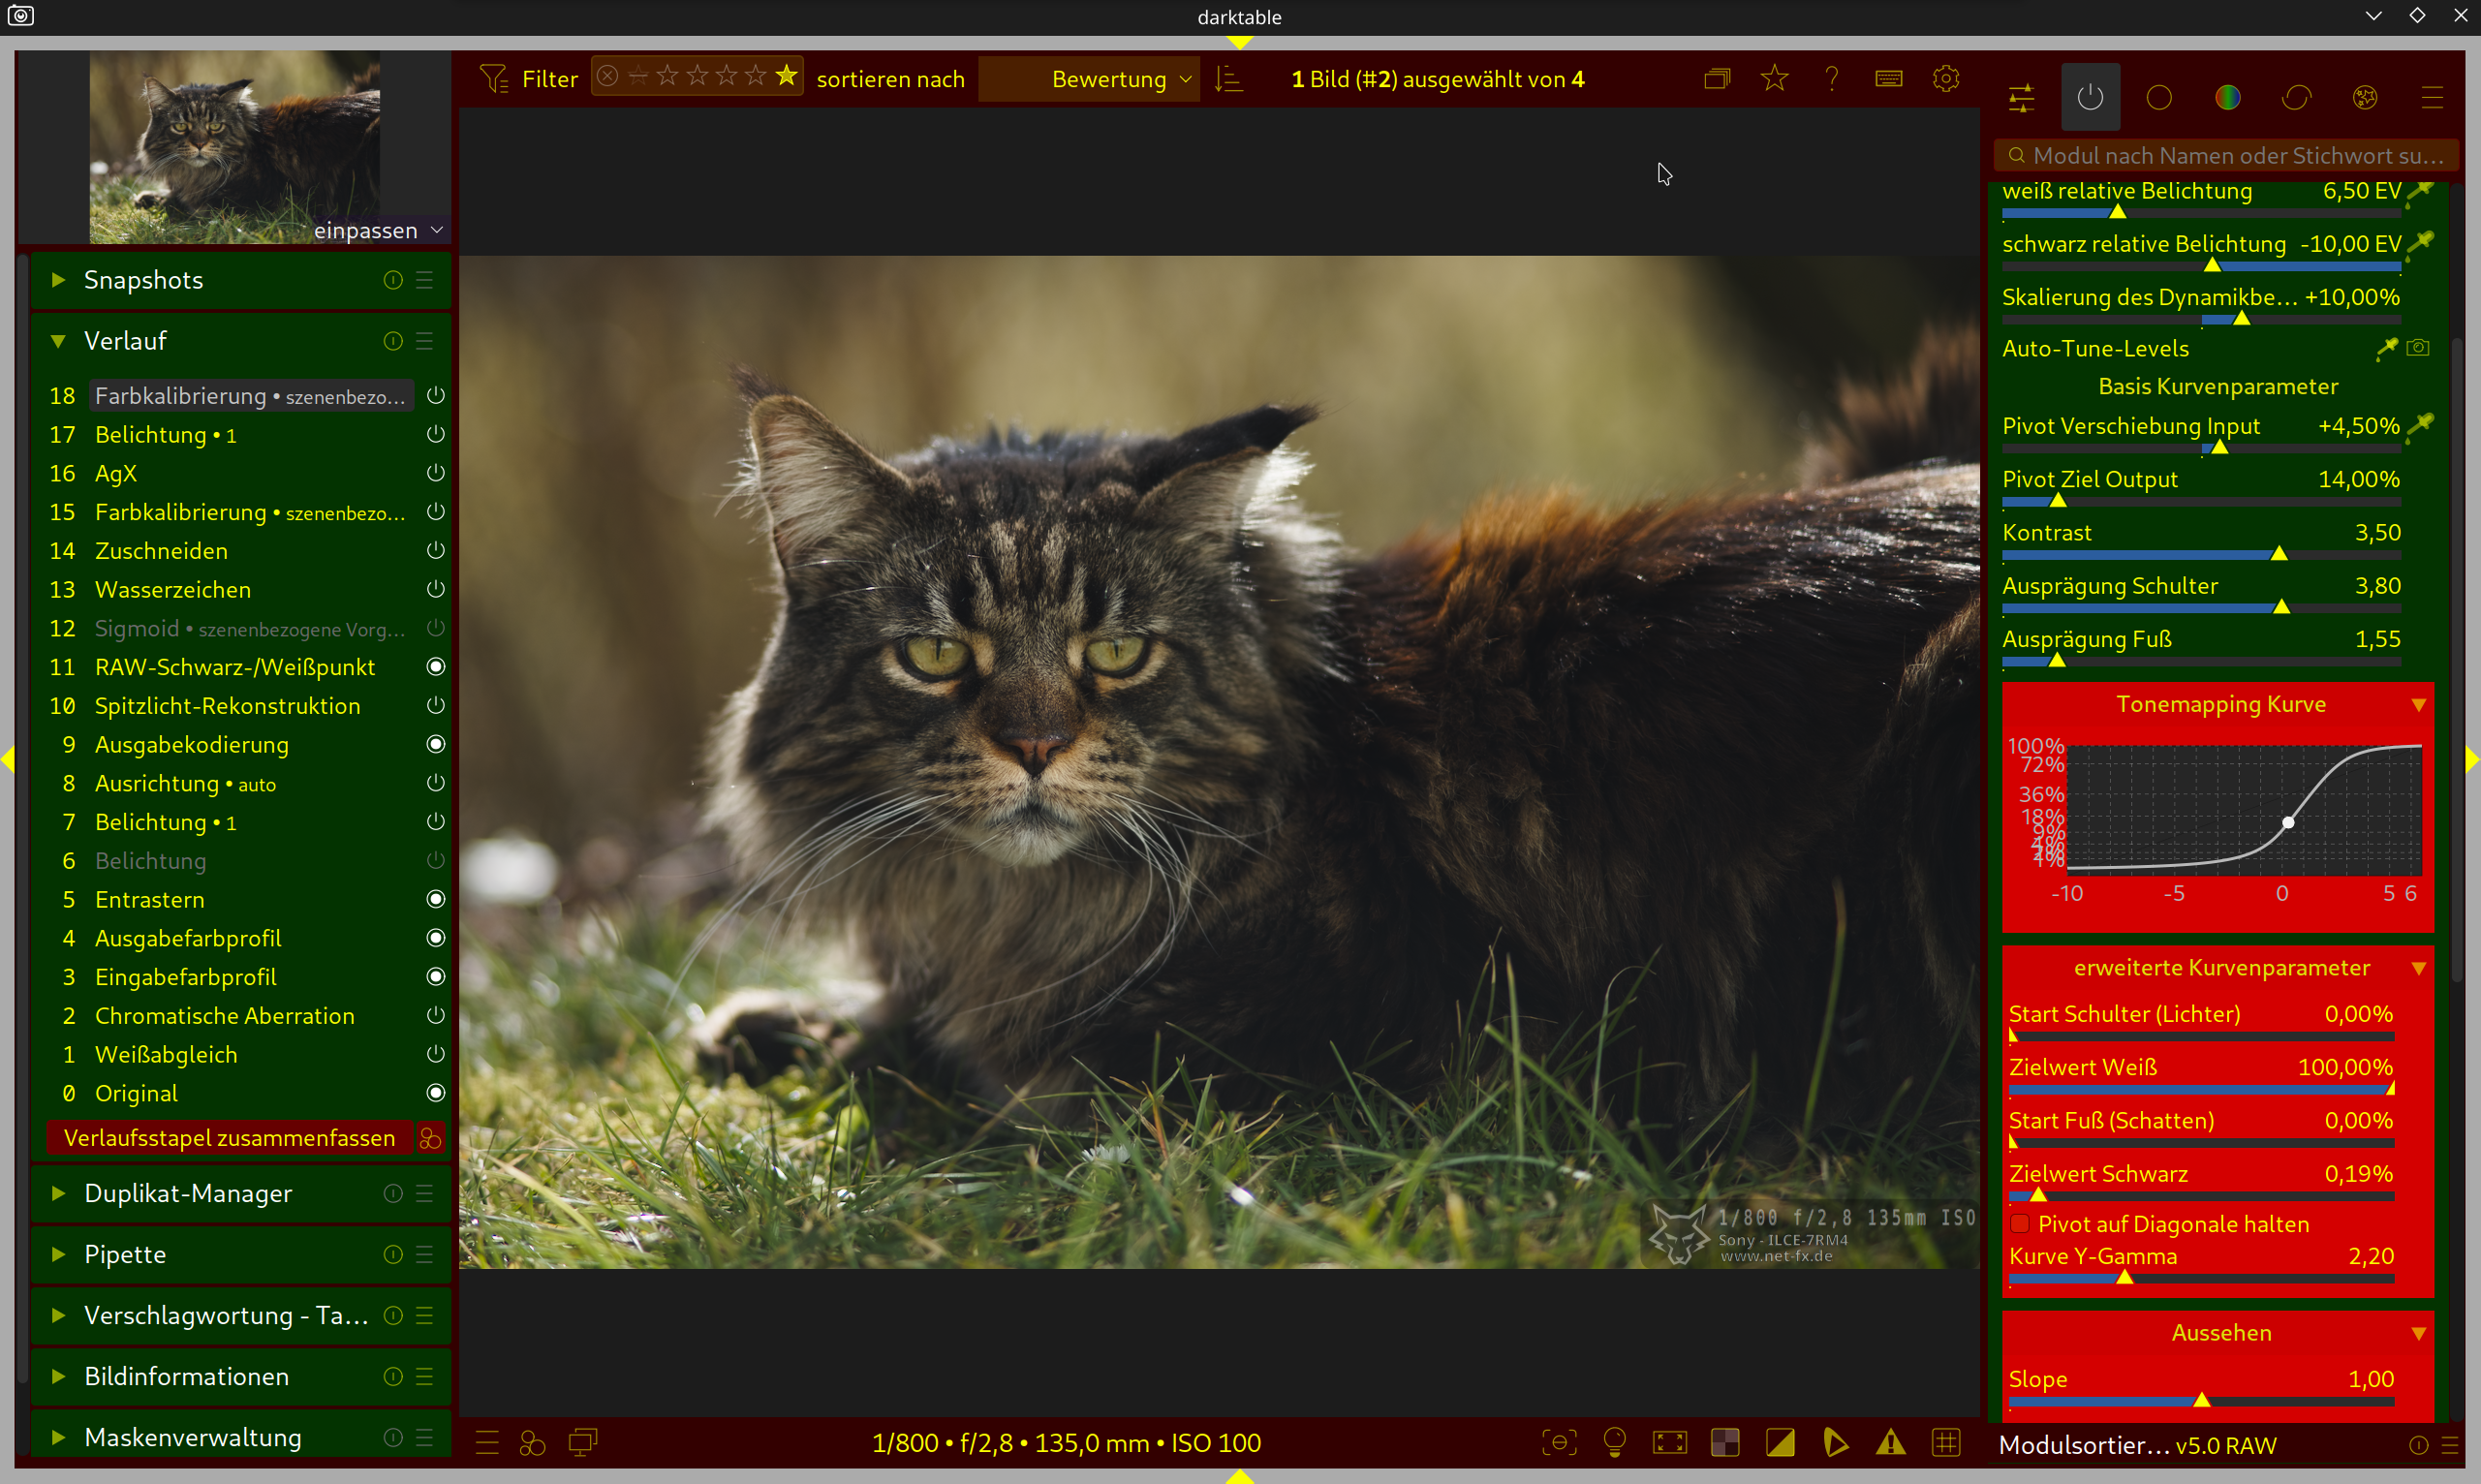Switch to active modules power tab
Image resolution: width=2481 pixels, height=1484 pixels.
click(x=2090, y=97)
